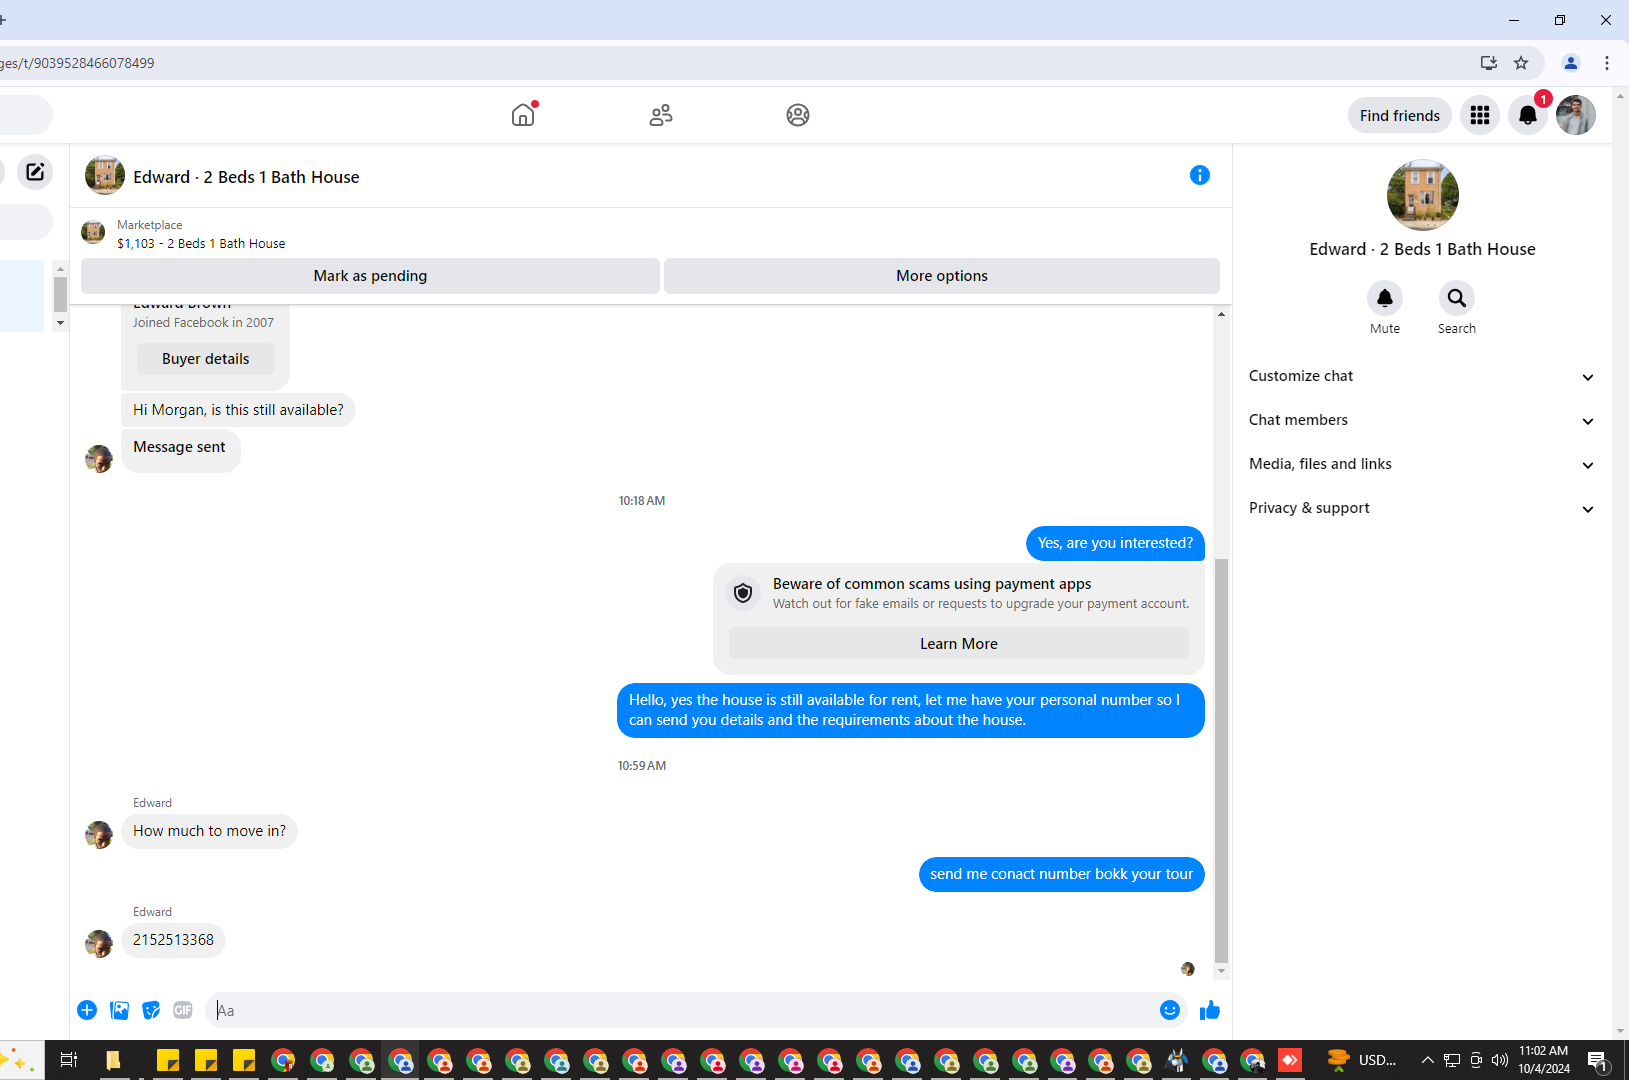Click the 10:59 AM timestamp

(x=642, y=766)
